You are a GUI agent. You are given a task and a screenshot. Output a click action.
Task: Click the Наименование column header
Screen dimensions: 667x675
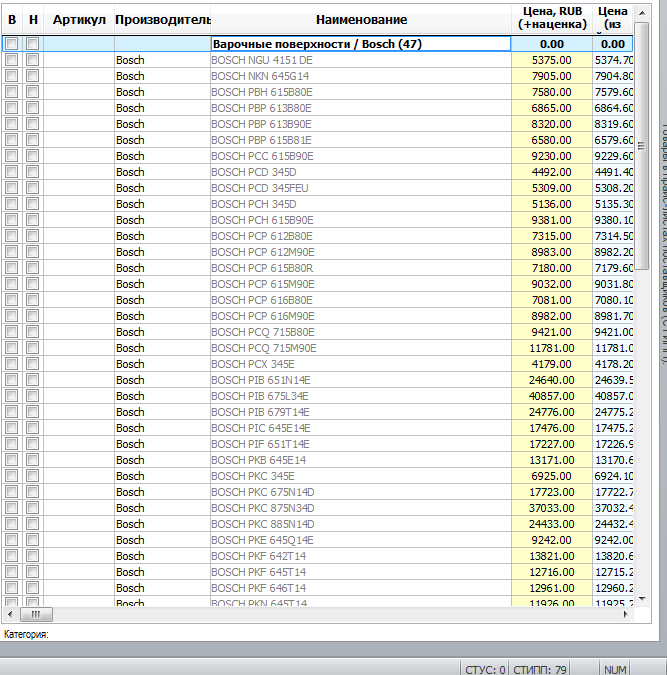(x=361, y=19)
